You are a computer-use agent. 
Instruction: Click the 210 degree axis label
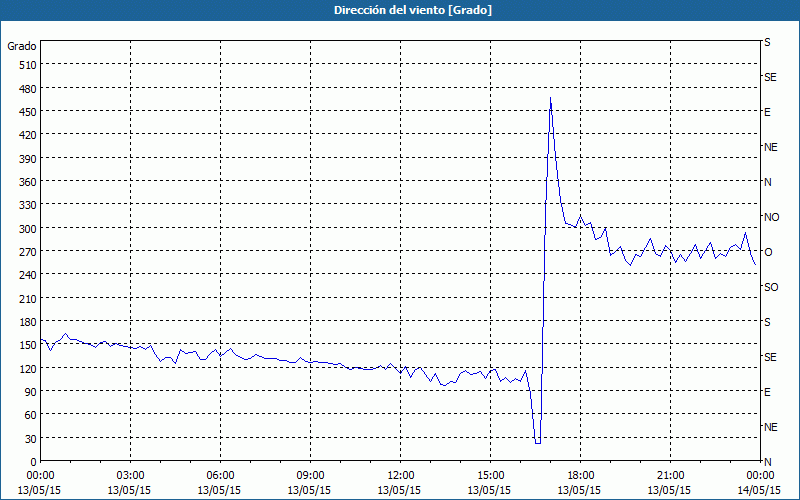tap(28, 298)
